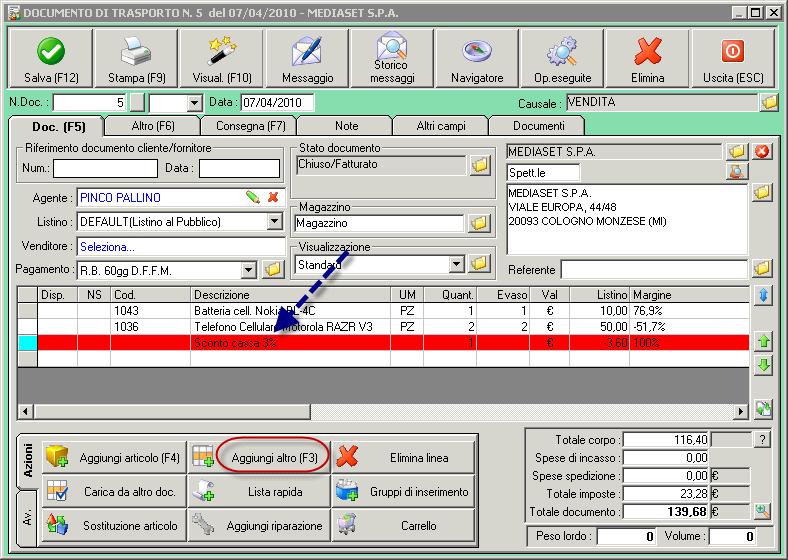This screenshot has height=560, width=788.
Task: Clear agent PINCO PALLINO with red X
Action: [x=273, y=197]
